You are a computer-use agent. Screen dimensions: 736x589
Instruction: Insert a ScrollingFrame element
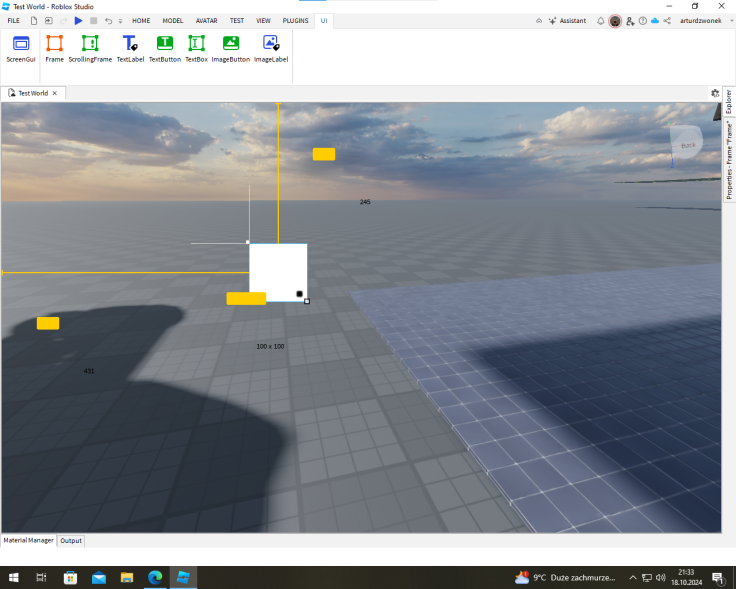click(90, 49)
